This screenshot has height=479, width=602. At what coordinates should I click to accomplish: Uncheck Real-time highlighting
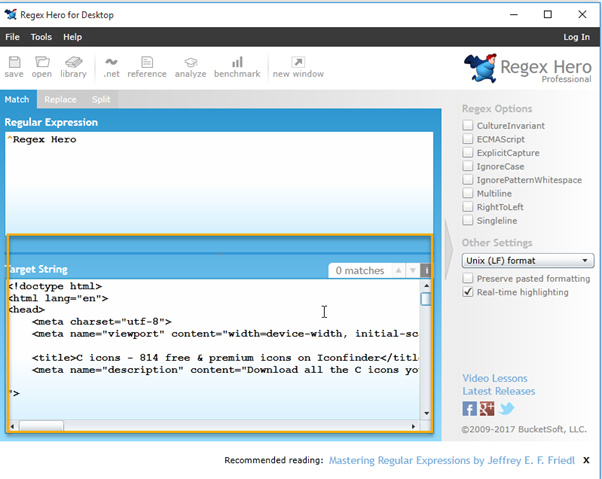coord(468,292)
